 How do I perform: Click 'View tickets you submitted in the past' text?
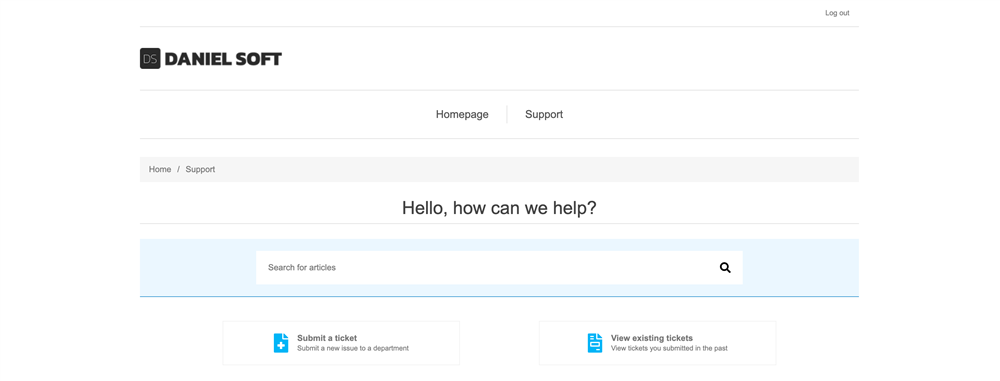669,348
